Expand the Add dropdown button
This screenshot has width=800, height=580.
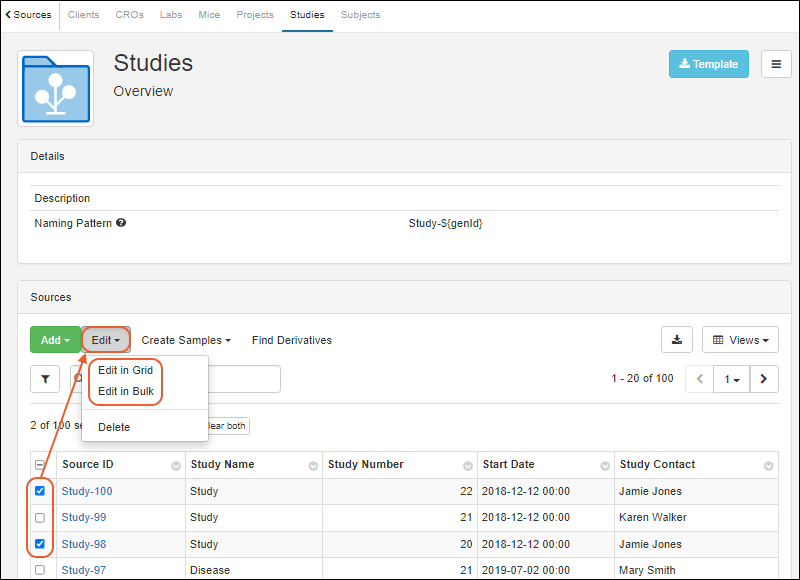pyautogui.click(x=55, y=340)
